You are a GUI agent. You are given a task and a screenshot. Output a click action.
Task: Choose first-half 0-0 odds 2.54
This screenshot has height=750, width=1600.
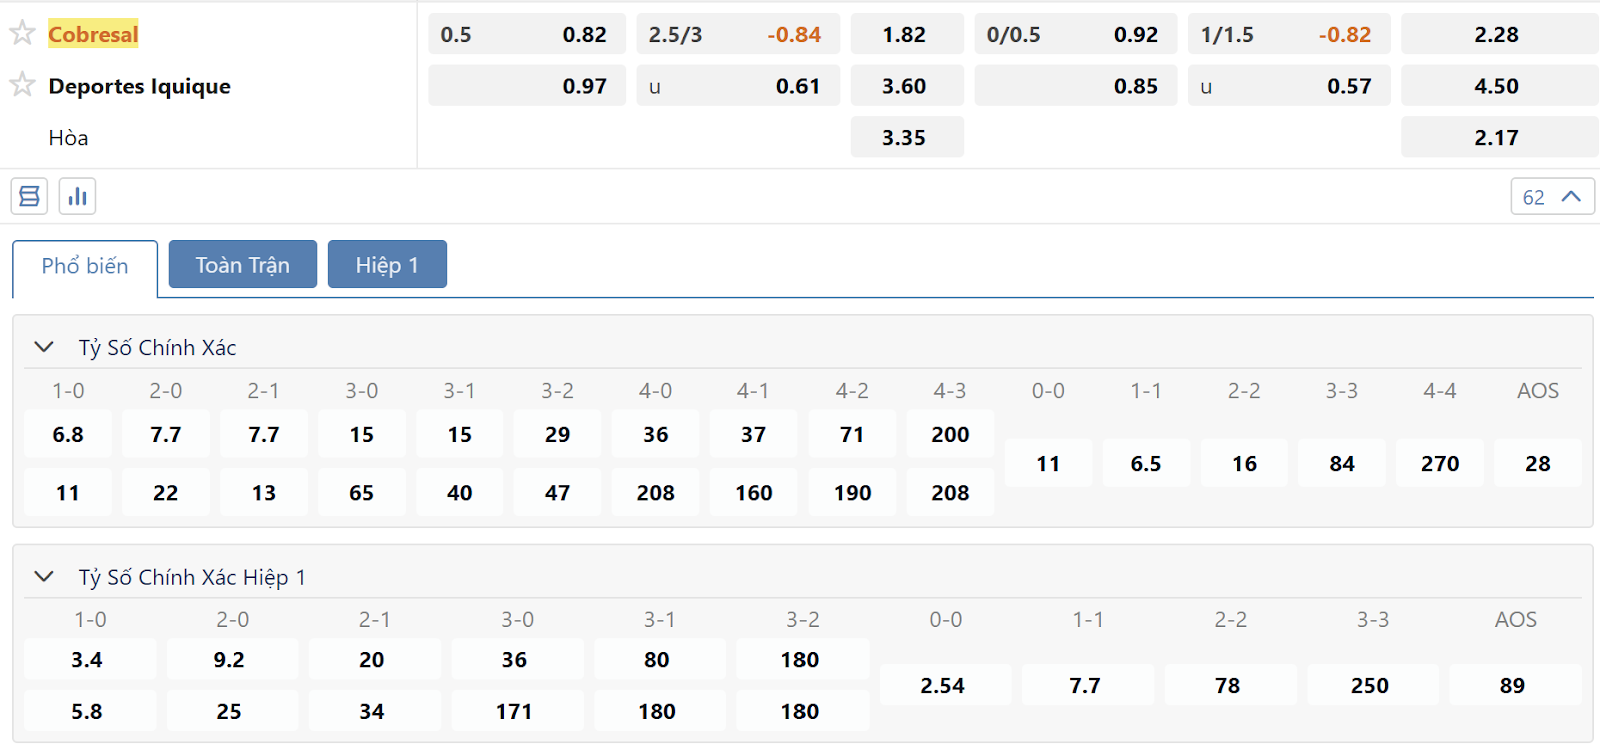[x=943, y=686]
